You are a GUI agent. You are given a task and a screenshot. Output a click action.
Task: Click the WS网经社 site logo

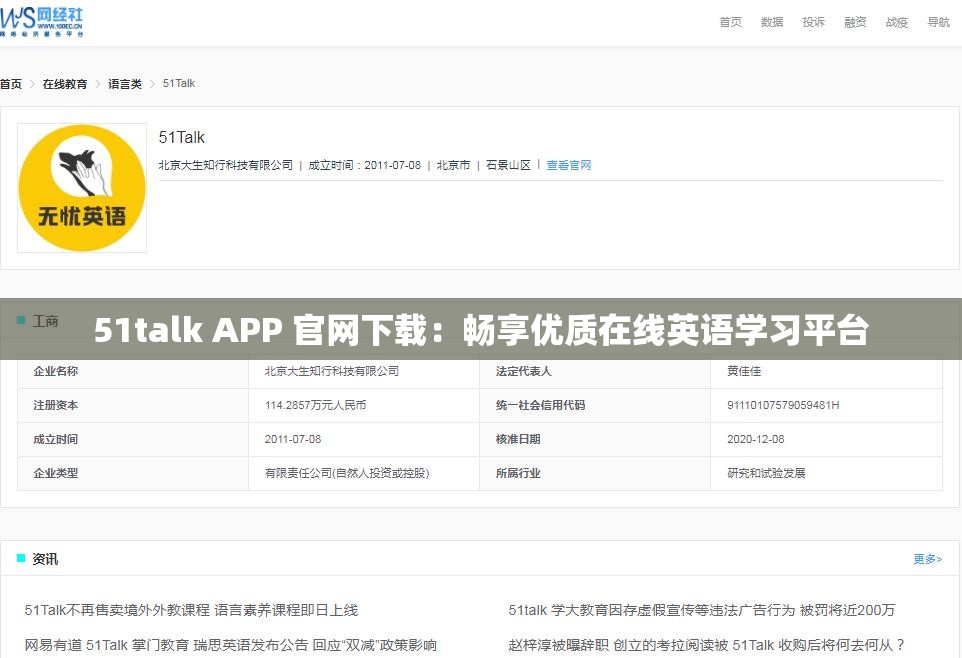43,21
